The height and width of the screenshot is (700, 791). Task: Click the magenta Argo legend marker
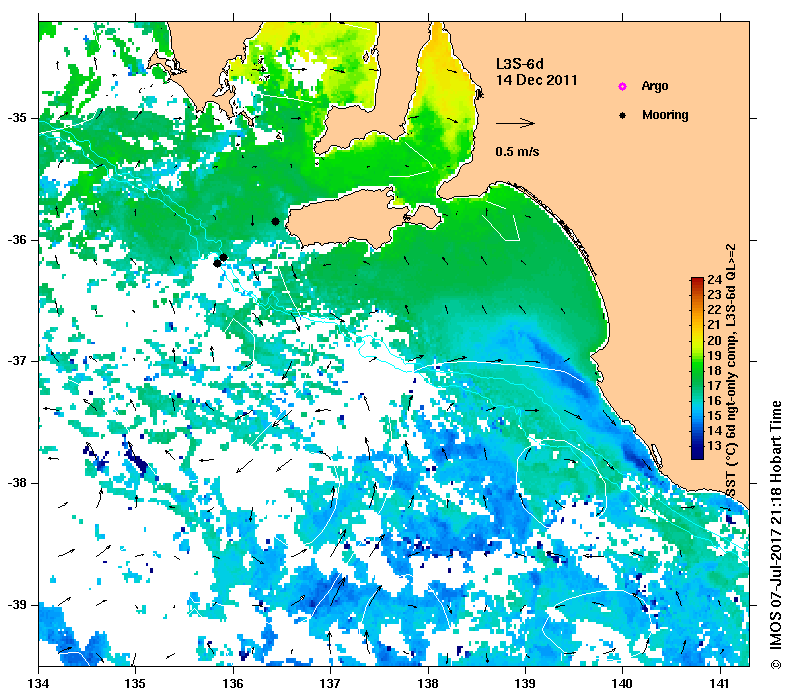pos(623,87)
